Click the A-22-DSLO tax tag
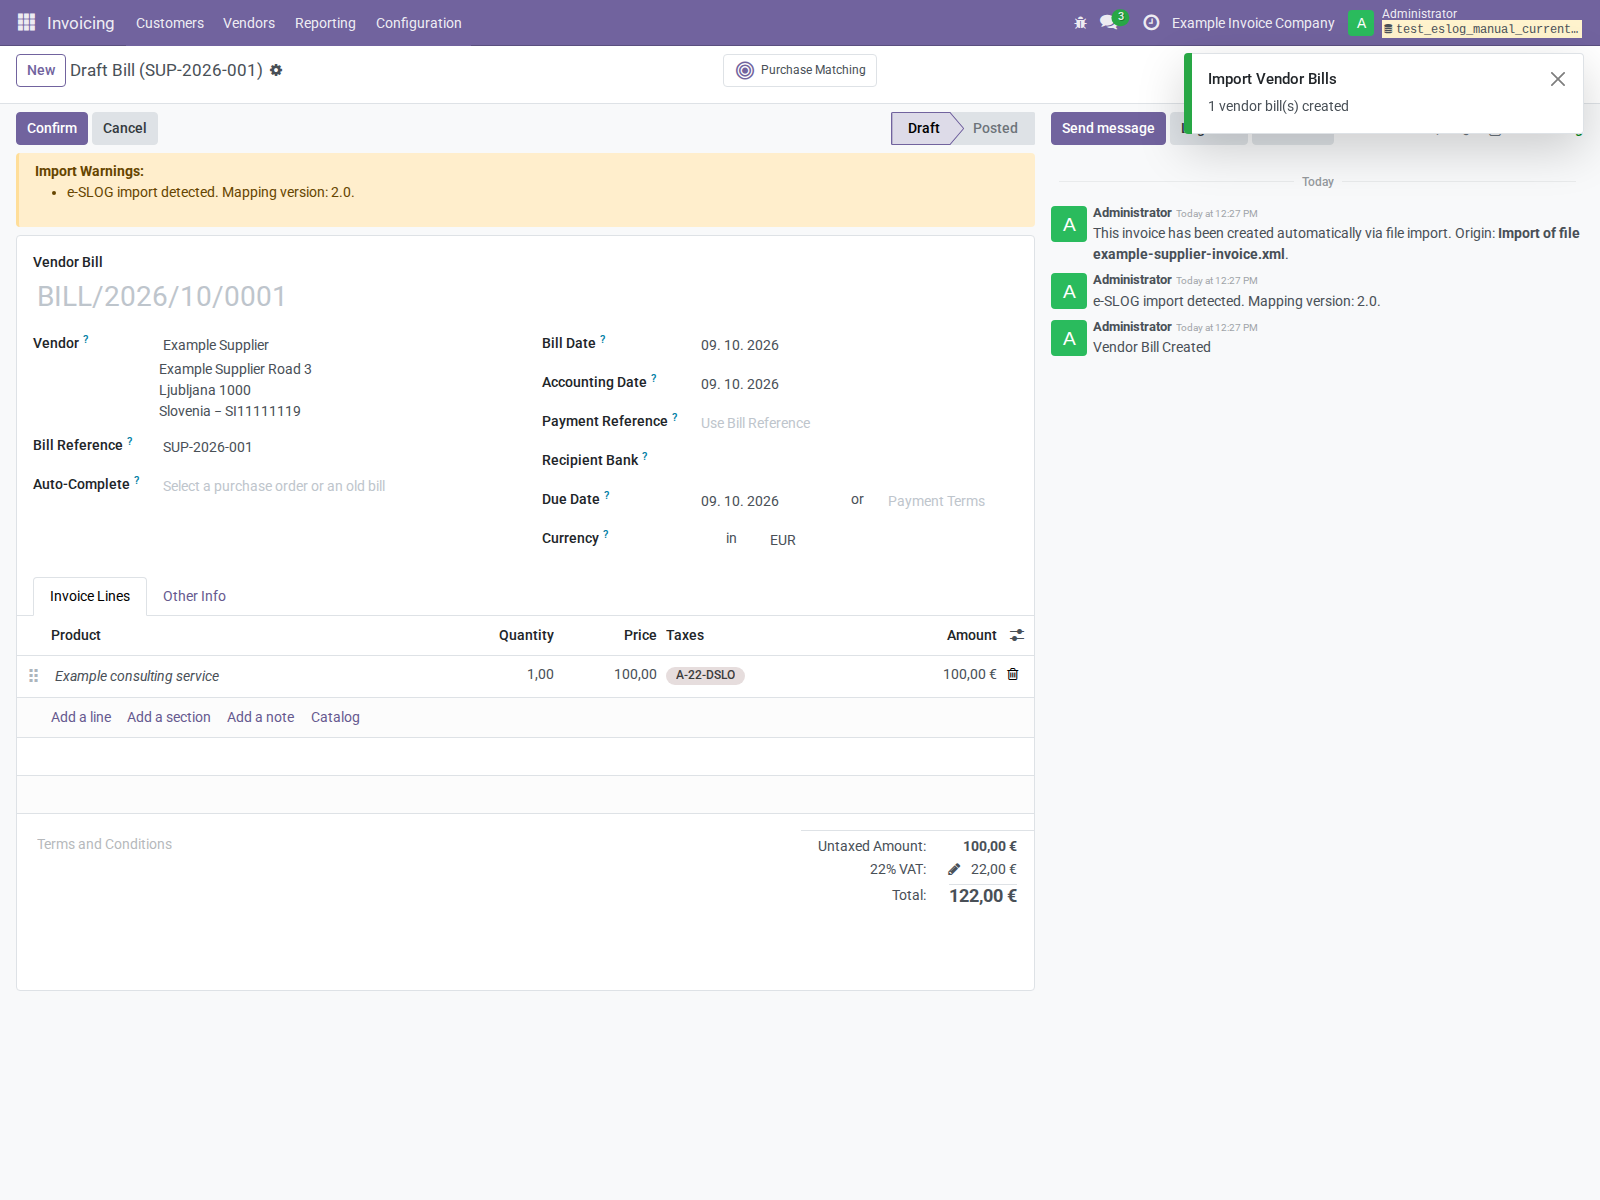 pos(705,675)
